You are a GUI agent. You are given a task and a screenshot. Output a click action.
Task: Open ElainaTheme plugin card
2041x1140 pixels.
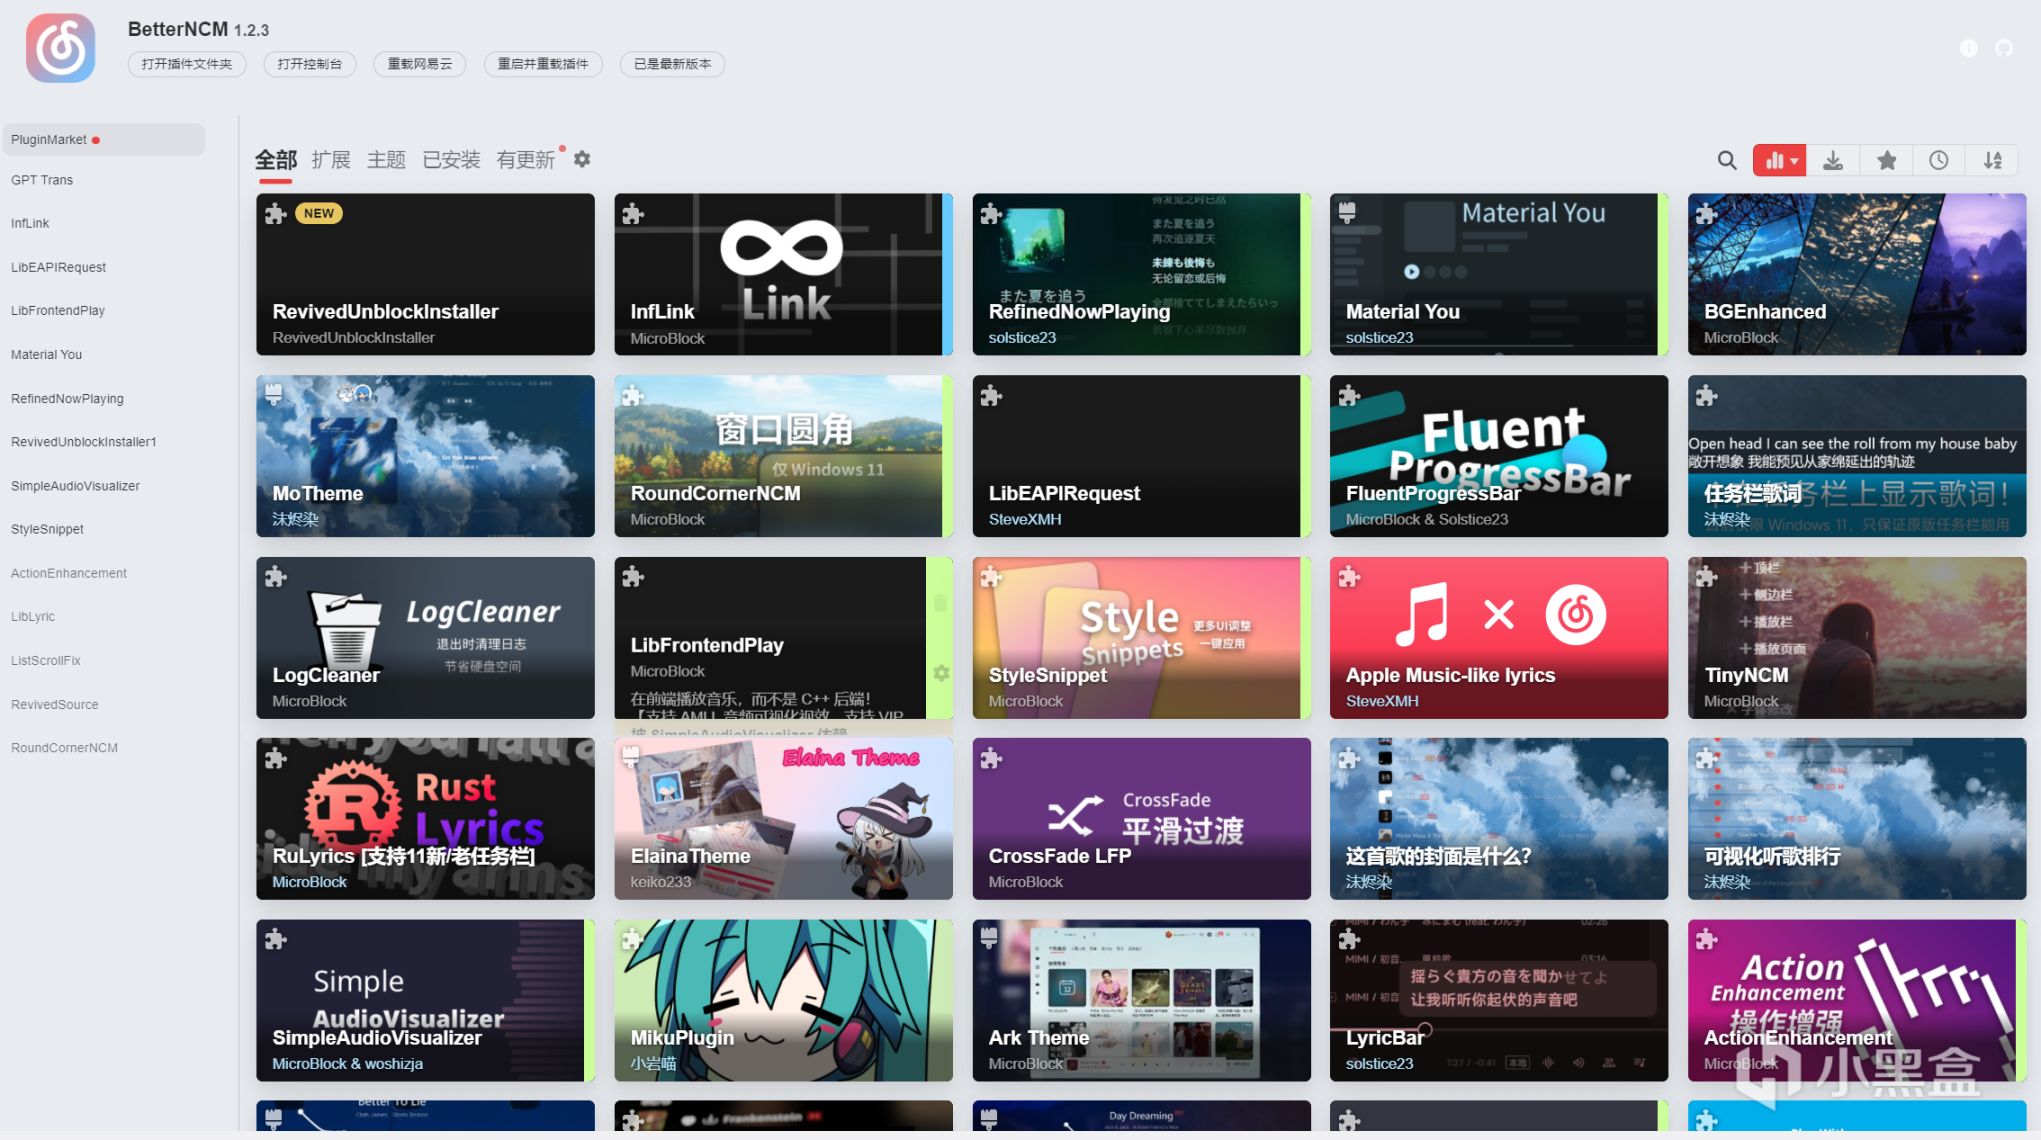(782, 818)
